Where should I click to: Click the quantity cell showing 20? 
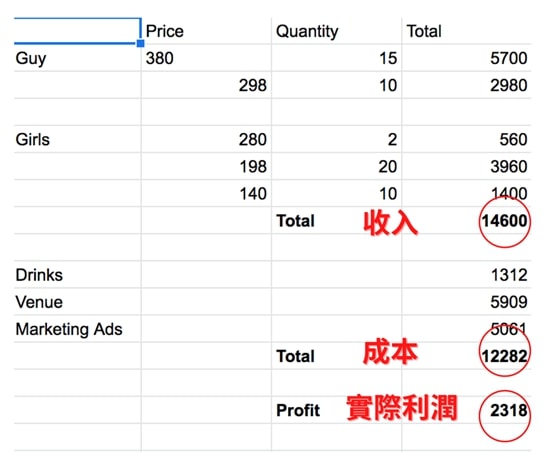[336, 166]
